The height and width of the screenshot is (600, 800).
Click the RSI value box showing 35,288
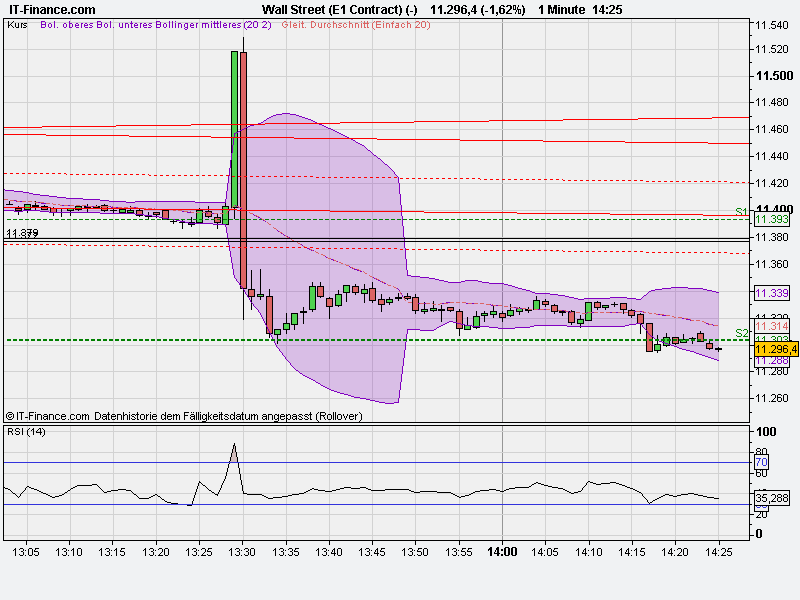pyautogui.click(x=770, y=498)
